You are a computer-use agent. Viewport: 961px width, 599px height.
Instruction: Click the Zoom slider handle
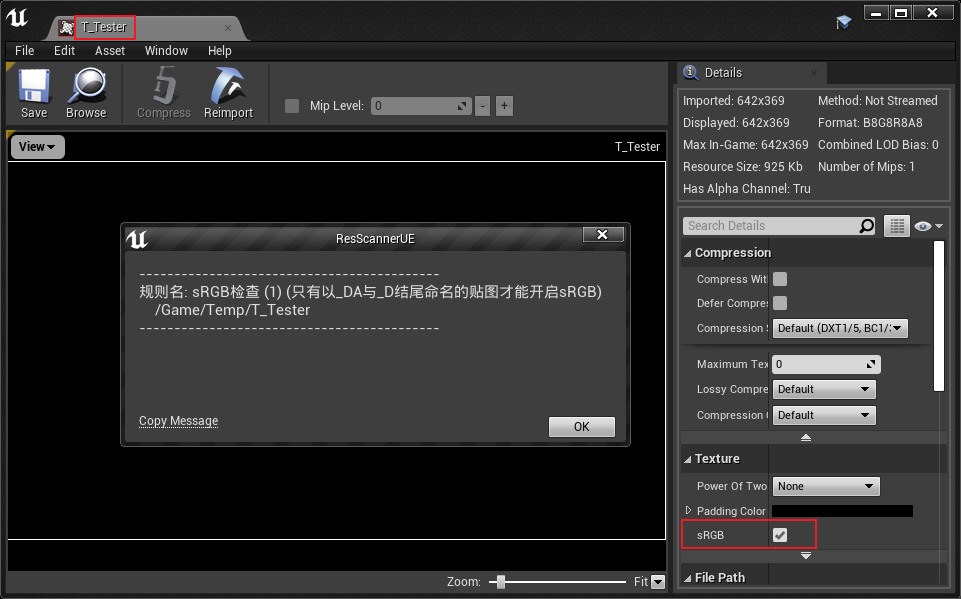tap(501, 582)
